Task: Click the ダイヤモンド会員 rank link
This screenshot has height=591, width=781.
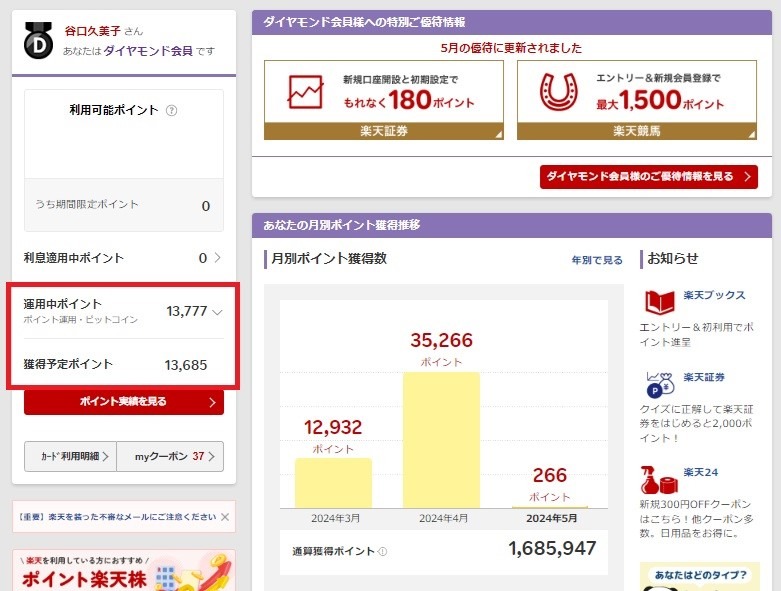Action: point(148,51)
